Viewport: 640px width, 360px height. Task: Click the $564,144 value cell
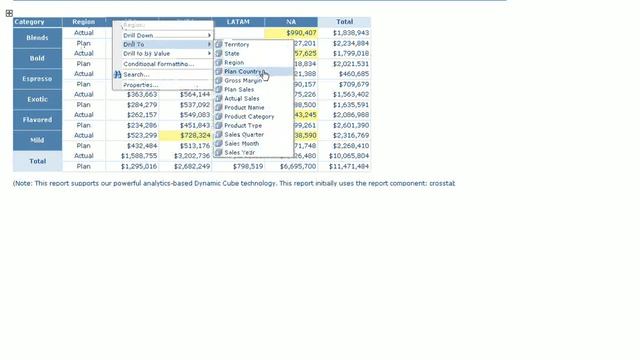[185, 94]
